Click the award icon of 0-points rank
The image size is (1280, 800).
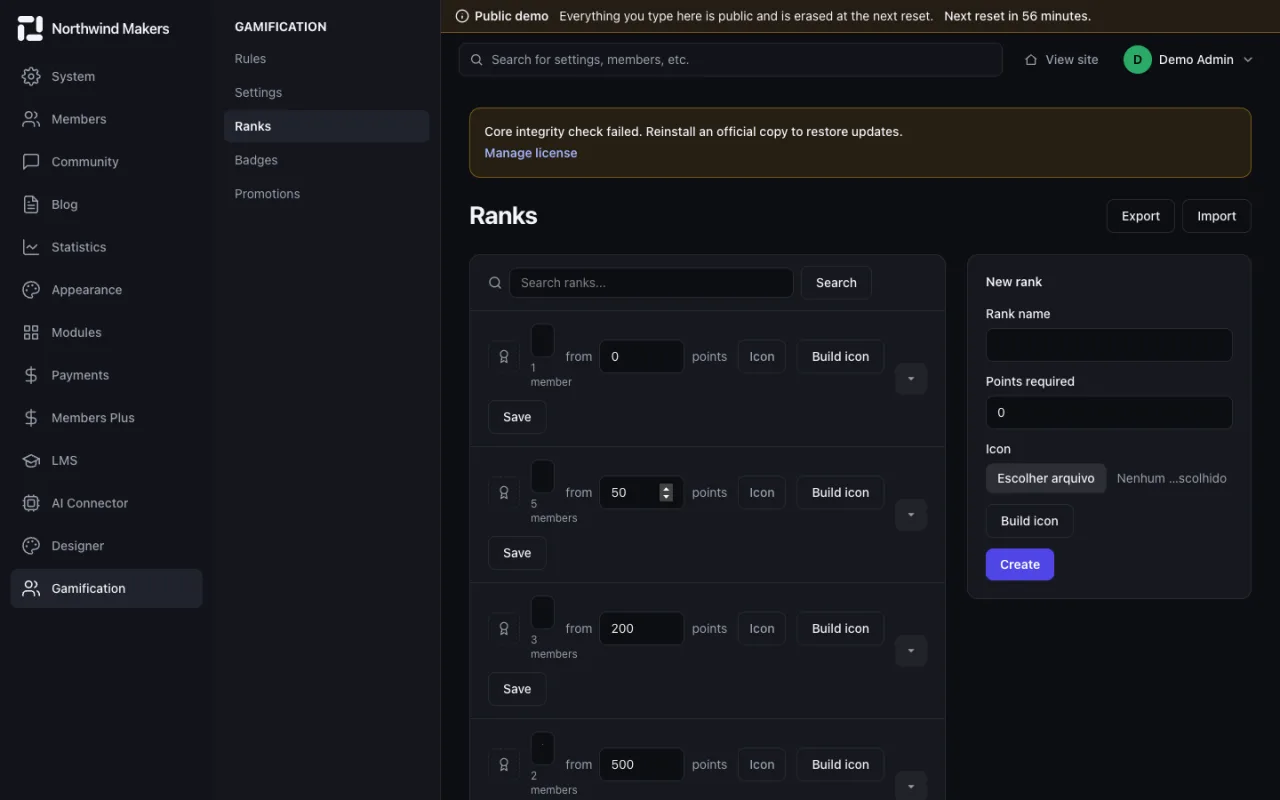click(x=504, y=356)
